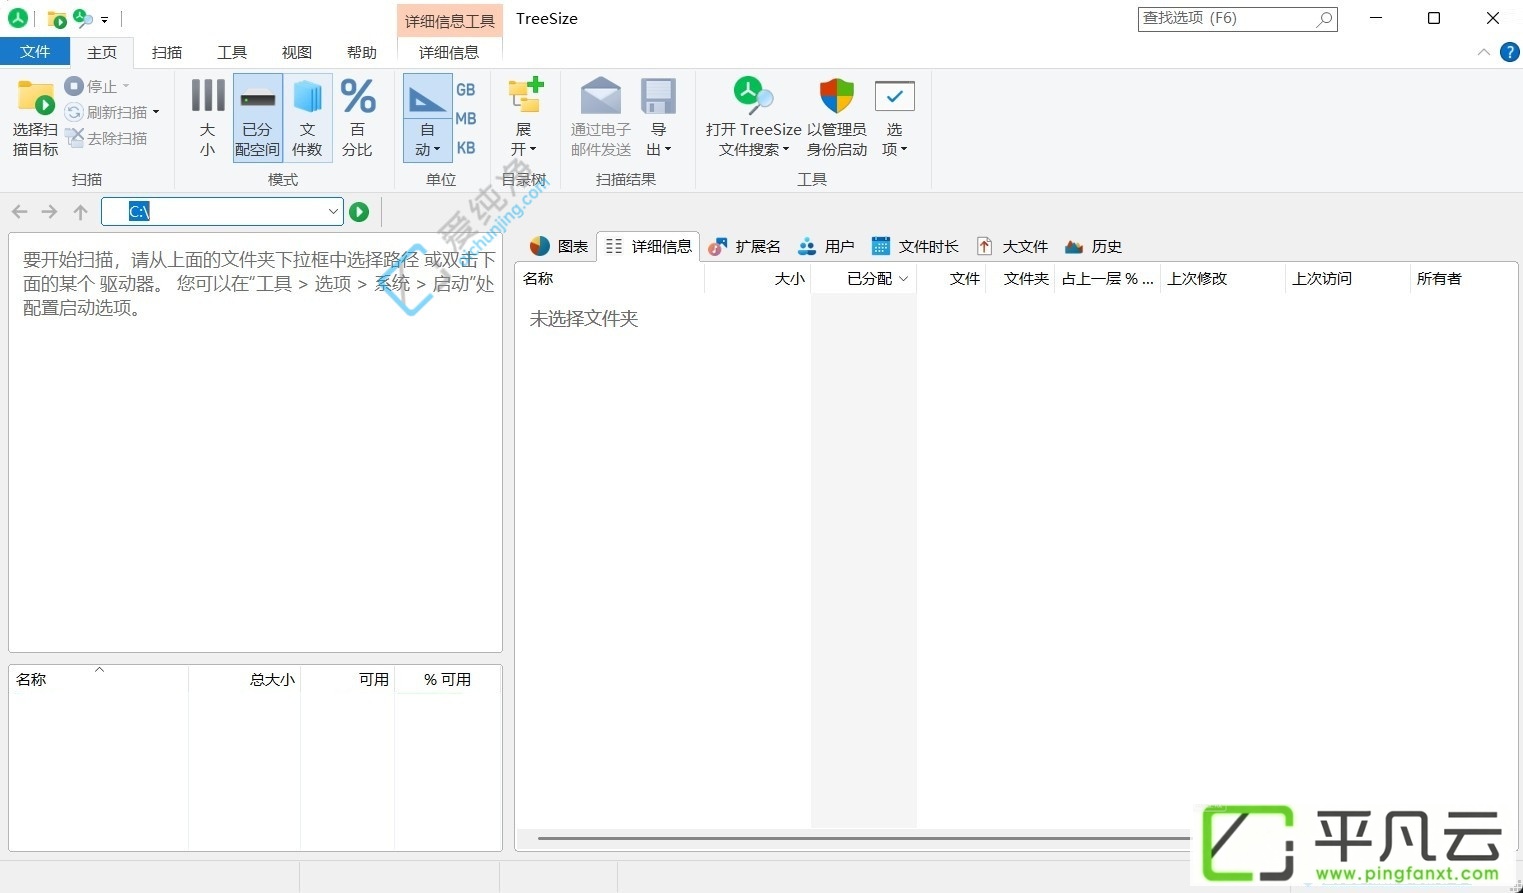Image resolution: width=1523 pixels, height=893 pixels.
Task: Sort drives list by Total size
Action: click(245, 680)
